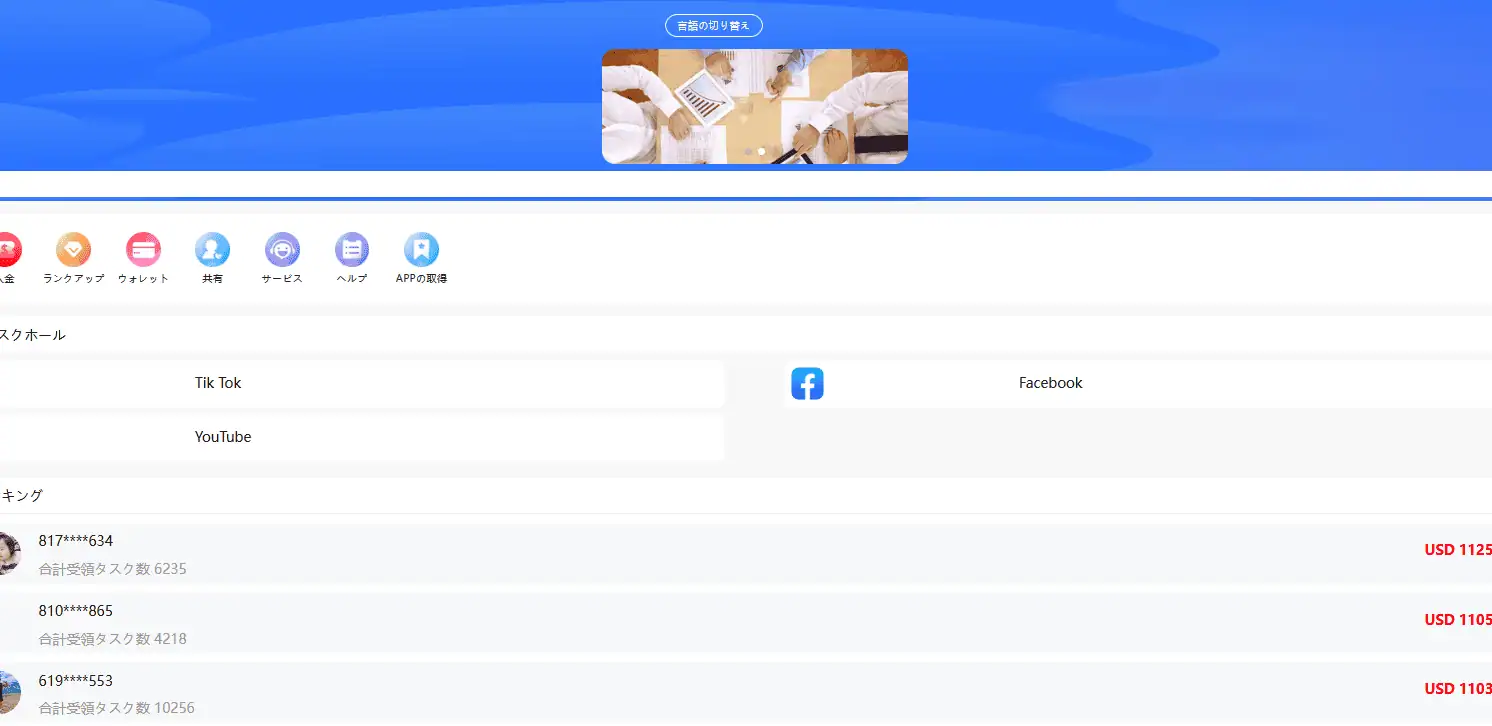1492x726 pixels.
Task: Click the ヘルプ help list icon
Action: 351,250
